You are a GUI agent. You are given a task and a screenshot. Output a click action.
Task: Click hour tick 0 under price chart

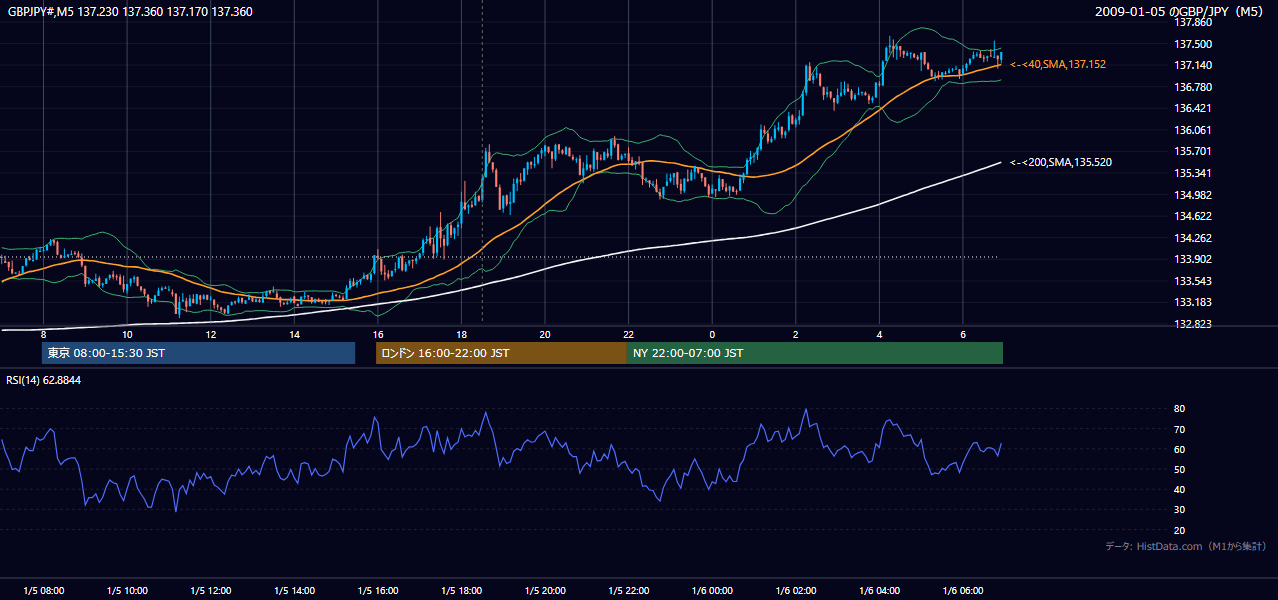pos(712,334)
